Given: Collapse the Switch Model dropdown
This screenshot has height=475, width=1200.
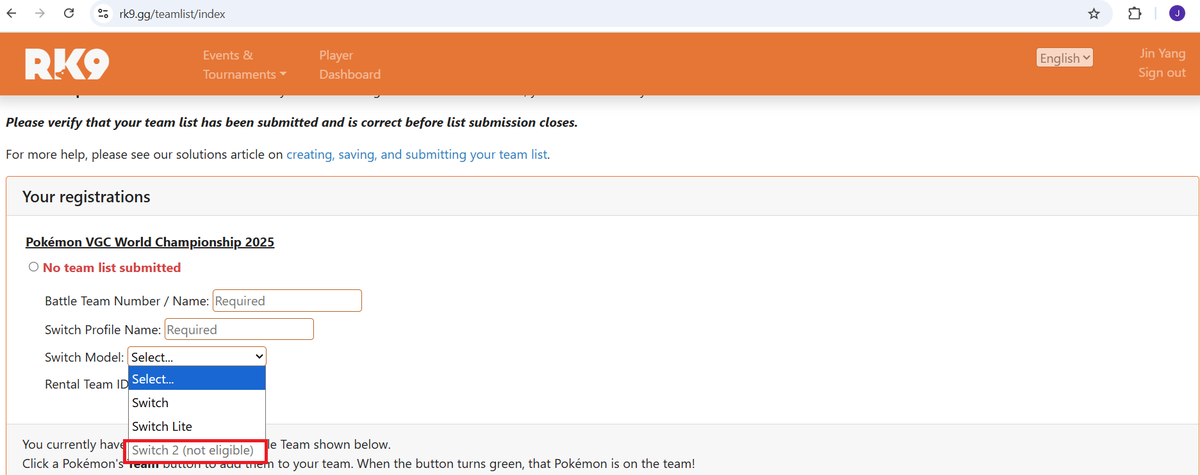Looking at the screenshot, I should click(197, 357).
